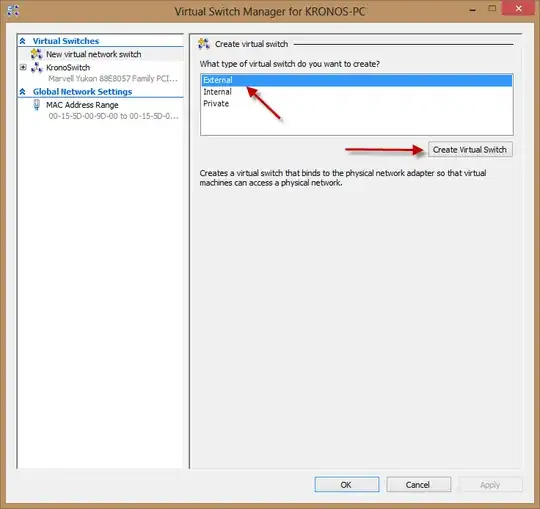Screen dimensions: 540x509
Task: Collapse the Global Network Settings section chevron
Action: click(x=22, y=92)
